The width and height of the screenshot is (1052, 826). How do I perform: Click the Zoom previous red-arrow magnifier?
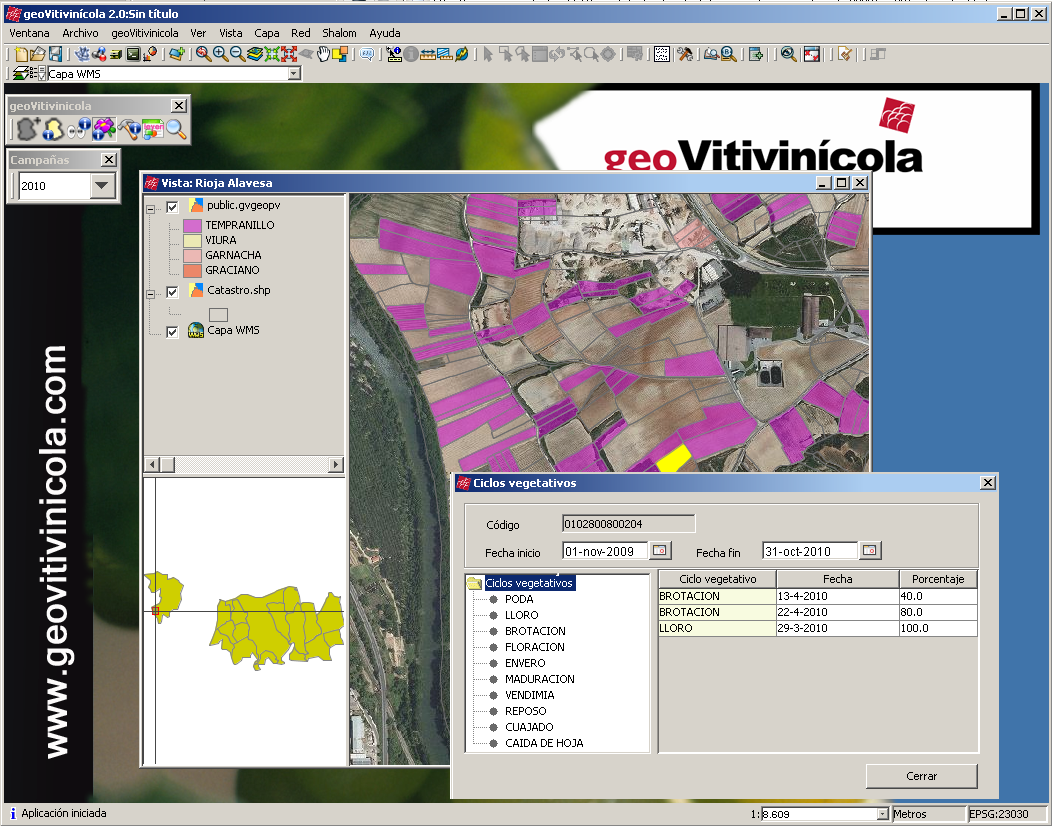(x=203, y=54)
